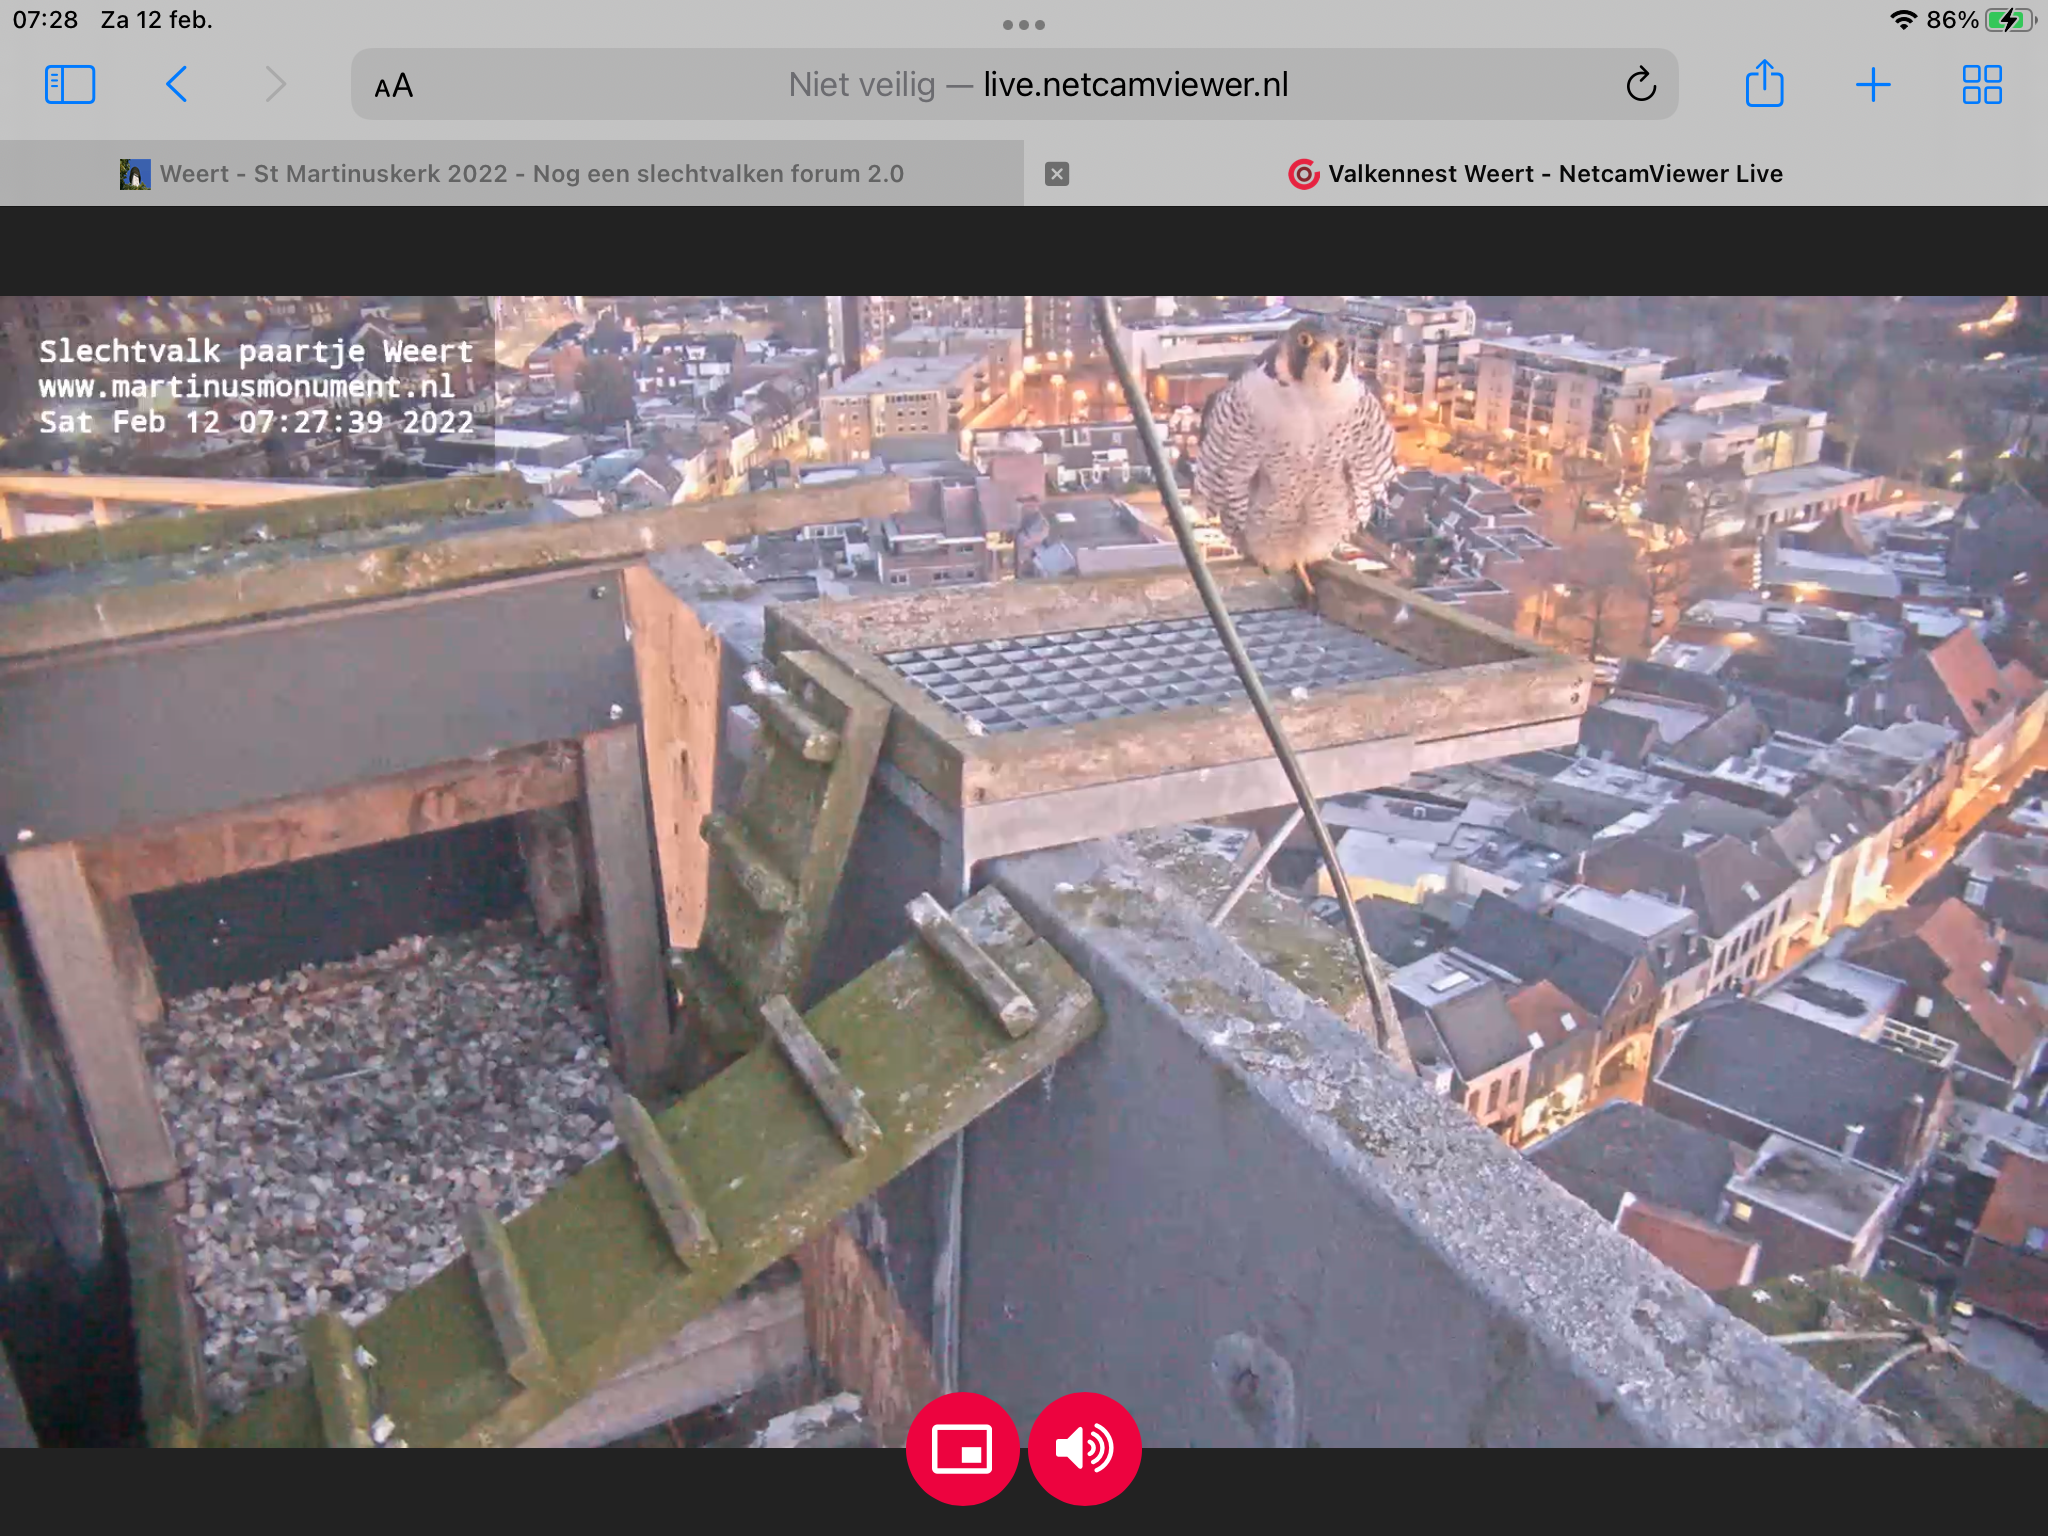Close the Valkennest Weert tab
The width and height of the screenshot is (2048, 1536).
pos(1057,174)
